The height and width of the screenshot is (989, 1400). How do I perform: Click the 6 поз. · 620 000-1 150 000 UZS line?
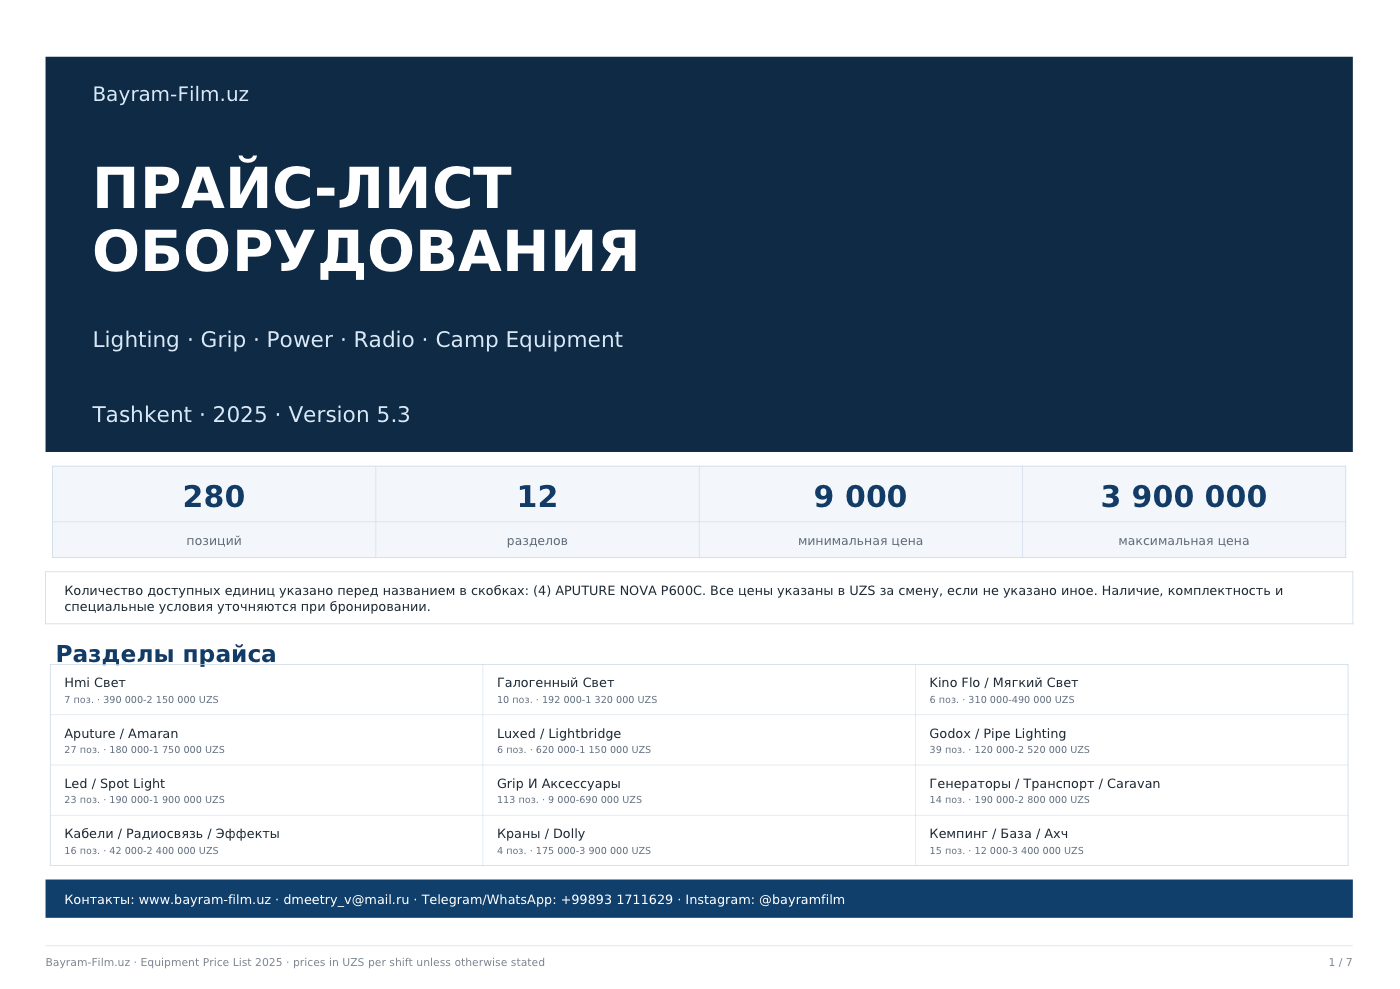[574, 750]
